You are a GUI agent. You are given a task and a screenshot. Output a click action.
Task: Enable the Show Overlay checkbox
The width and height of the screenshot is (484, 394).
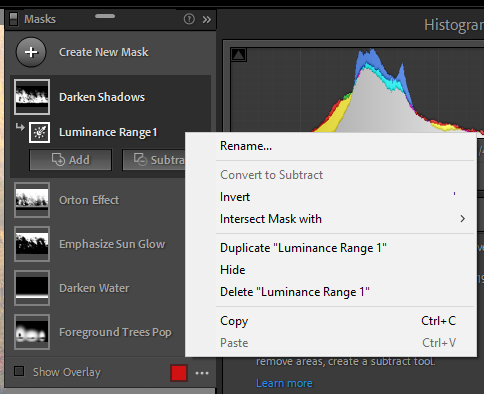(19, 371)
